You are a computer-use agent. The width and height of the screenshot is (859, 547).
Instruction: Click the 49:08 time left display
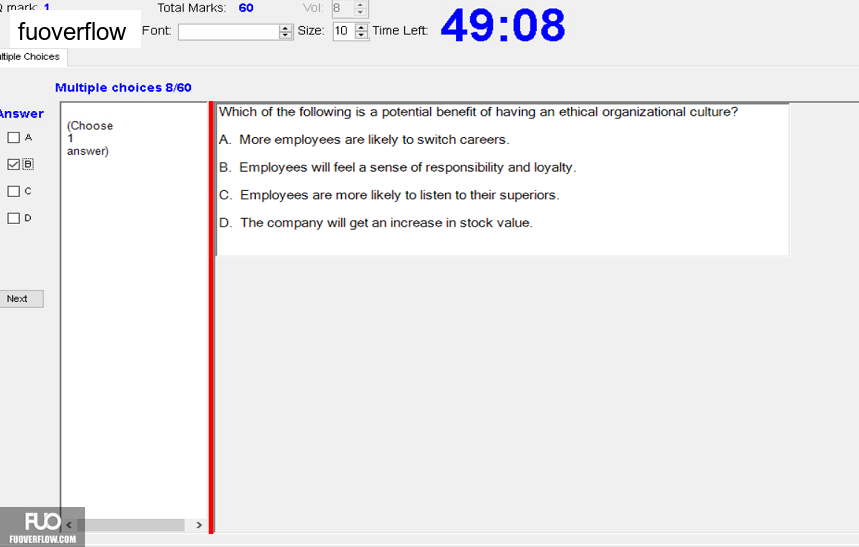click(x=502, y=25)
